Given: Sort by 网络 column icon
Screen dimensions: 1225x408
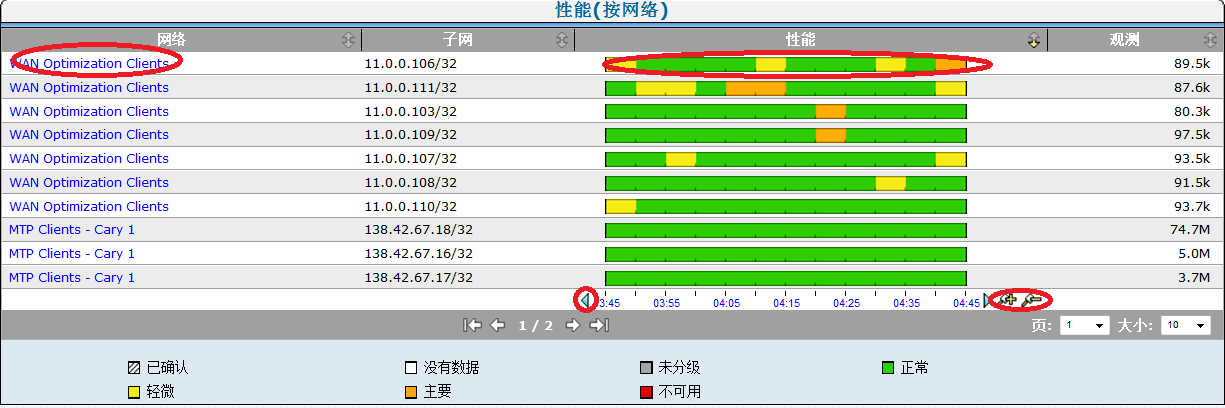Looking at the screenshot, I should 347,40.
